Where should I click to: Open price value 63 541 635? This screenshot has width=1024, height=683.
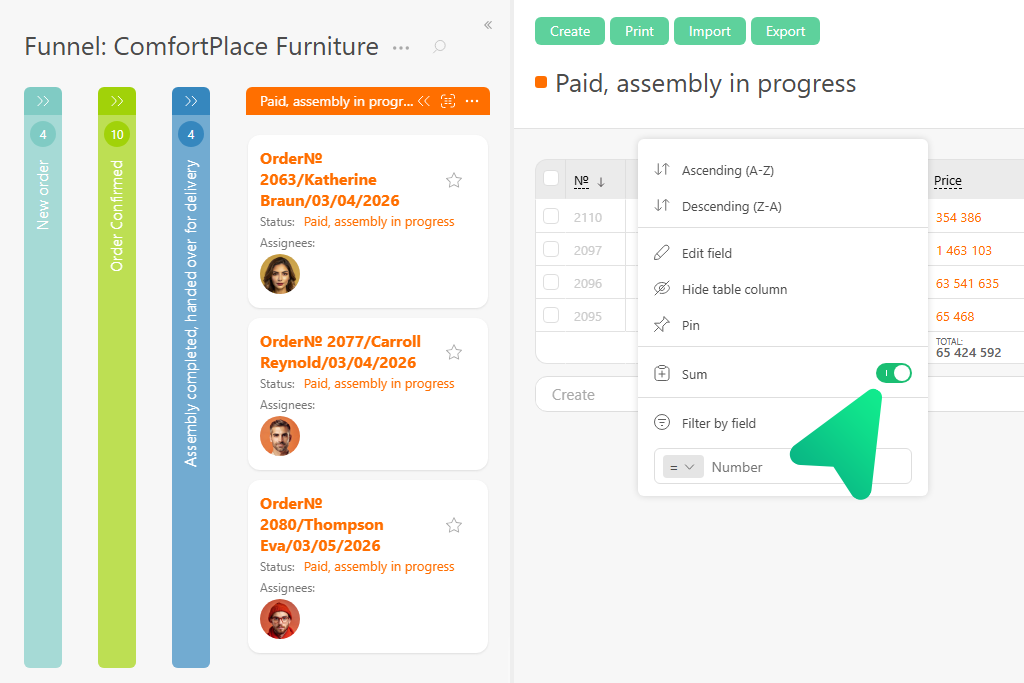coord(967,283)
